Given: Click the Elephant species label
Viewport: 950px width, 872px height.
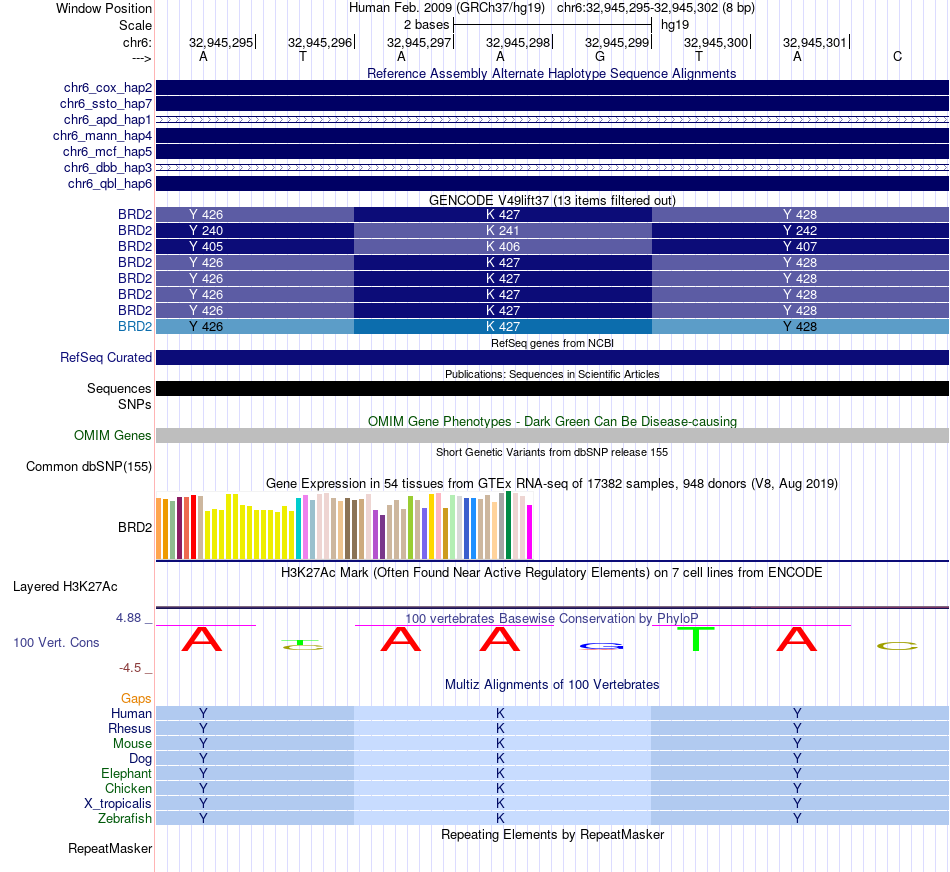Looking at the screenshot, I should click(127, 773).
